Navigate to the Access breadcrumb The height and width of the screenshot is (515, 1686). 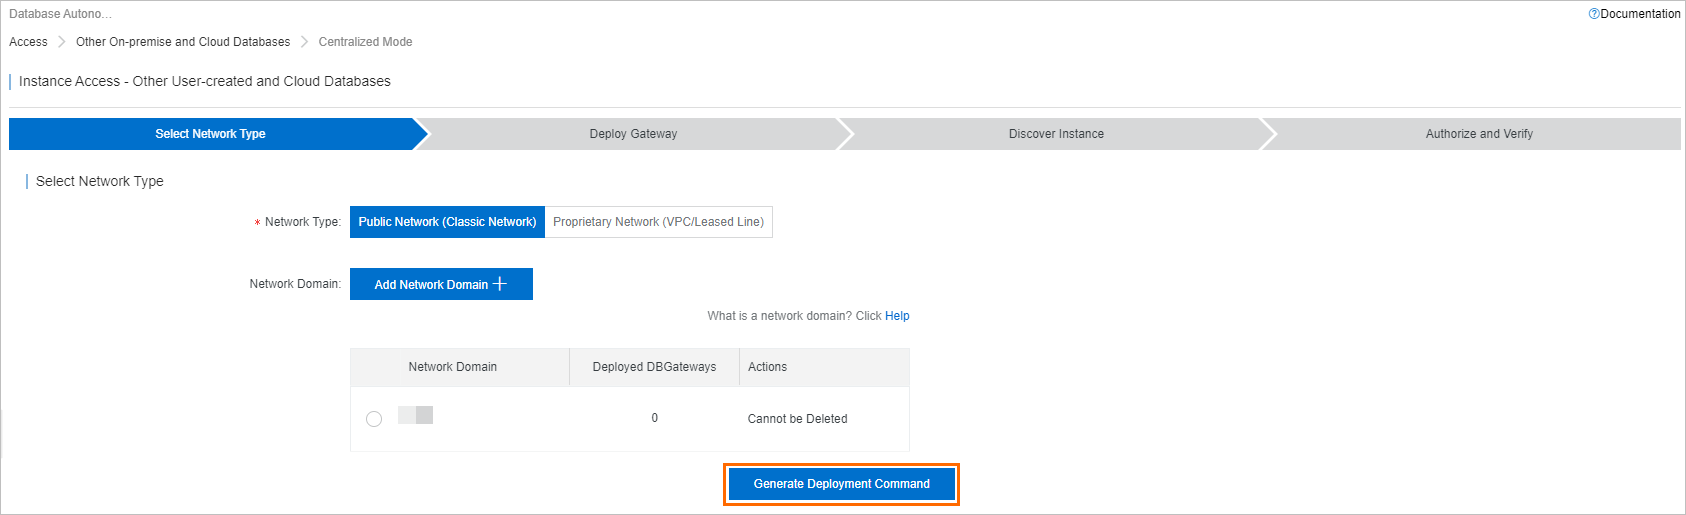pos(28,42)
